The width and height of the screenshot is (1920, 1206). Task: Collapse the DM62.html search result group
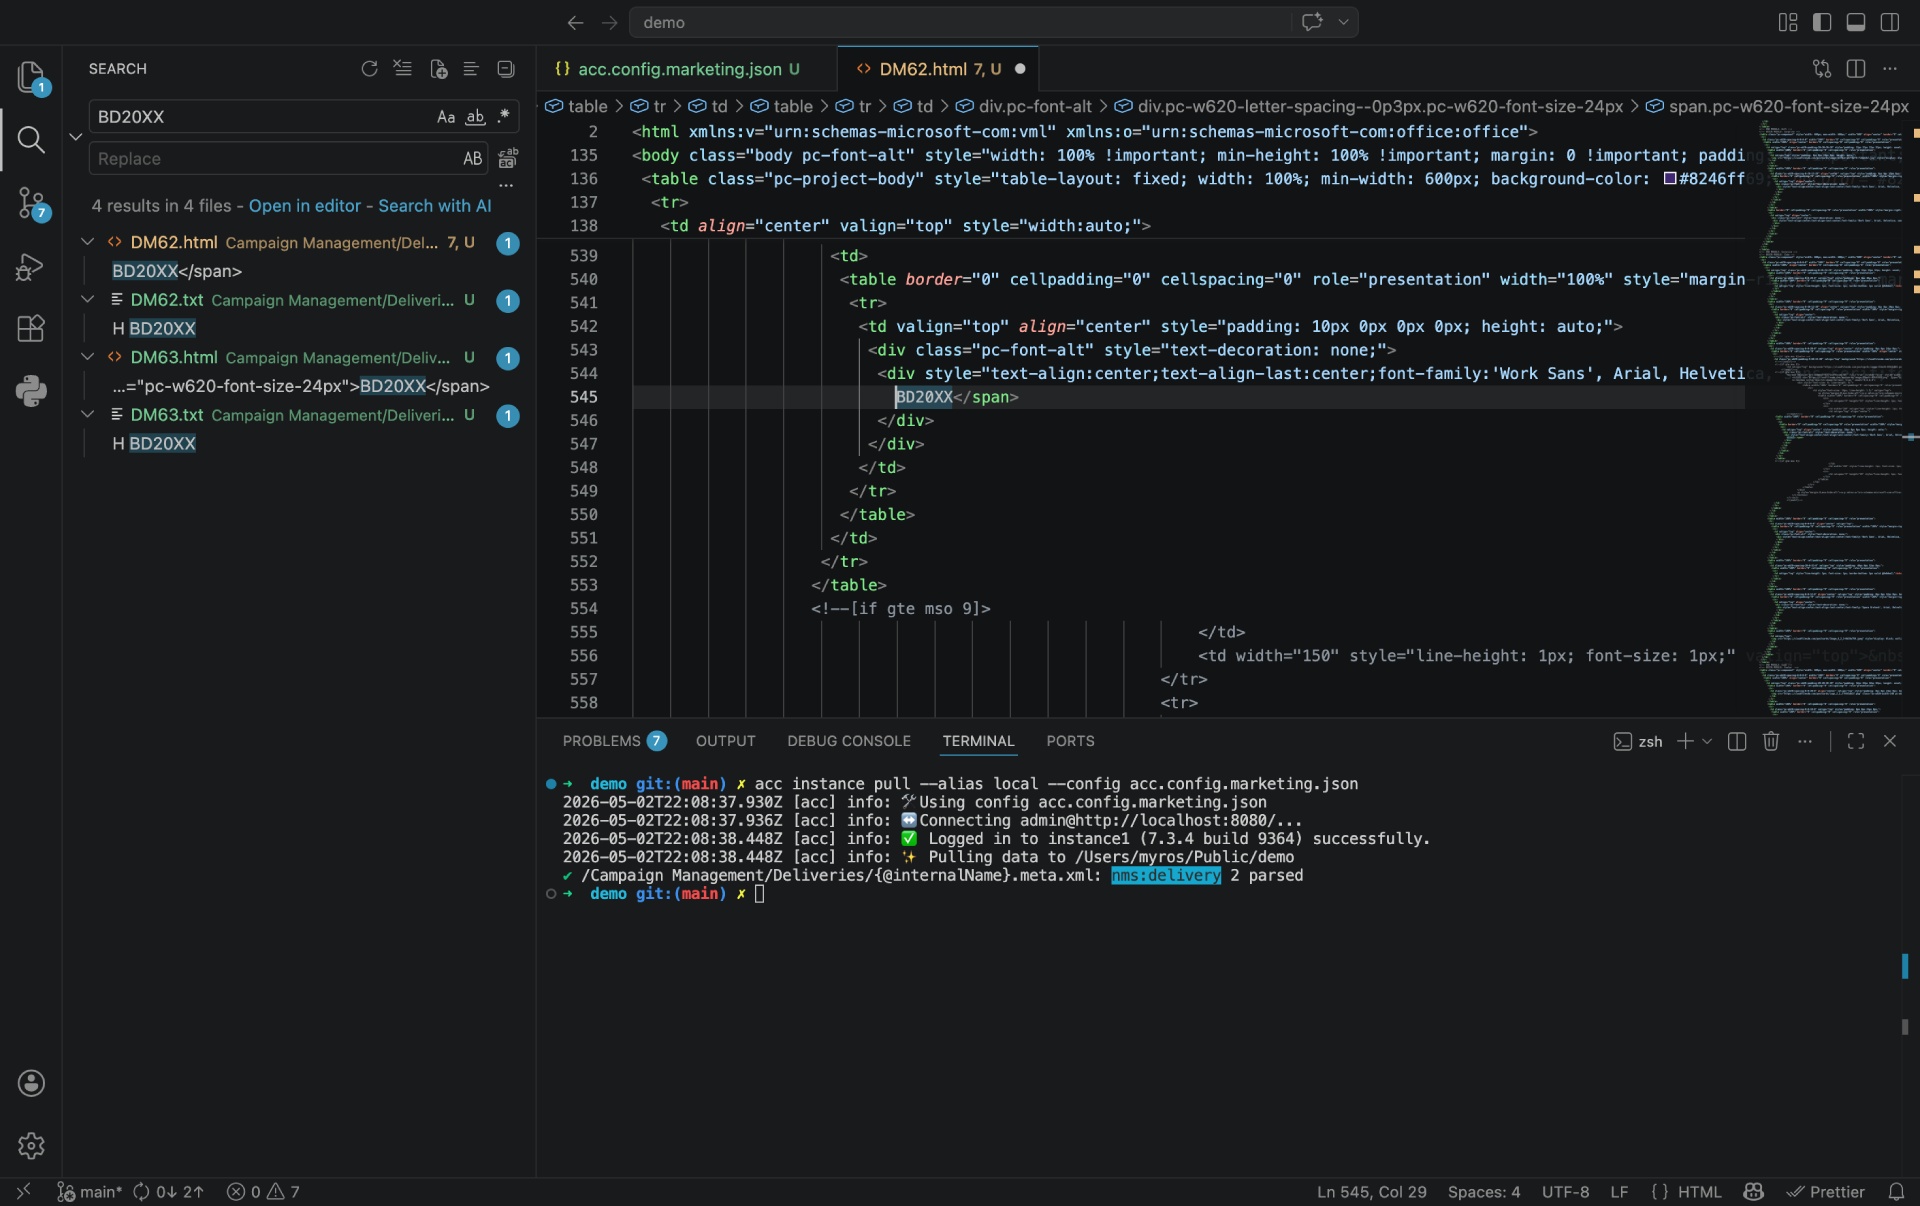click(x=87, y=242)
